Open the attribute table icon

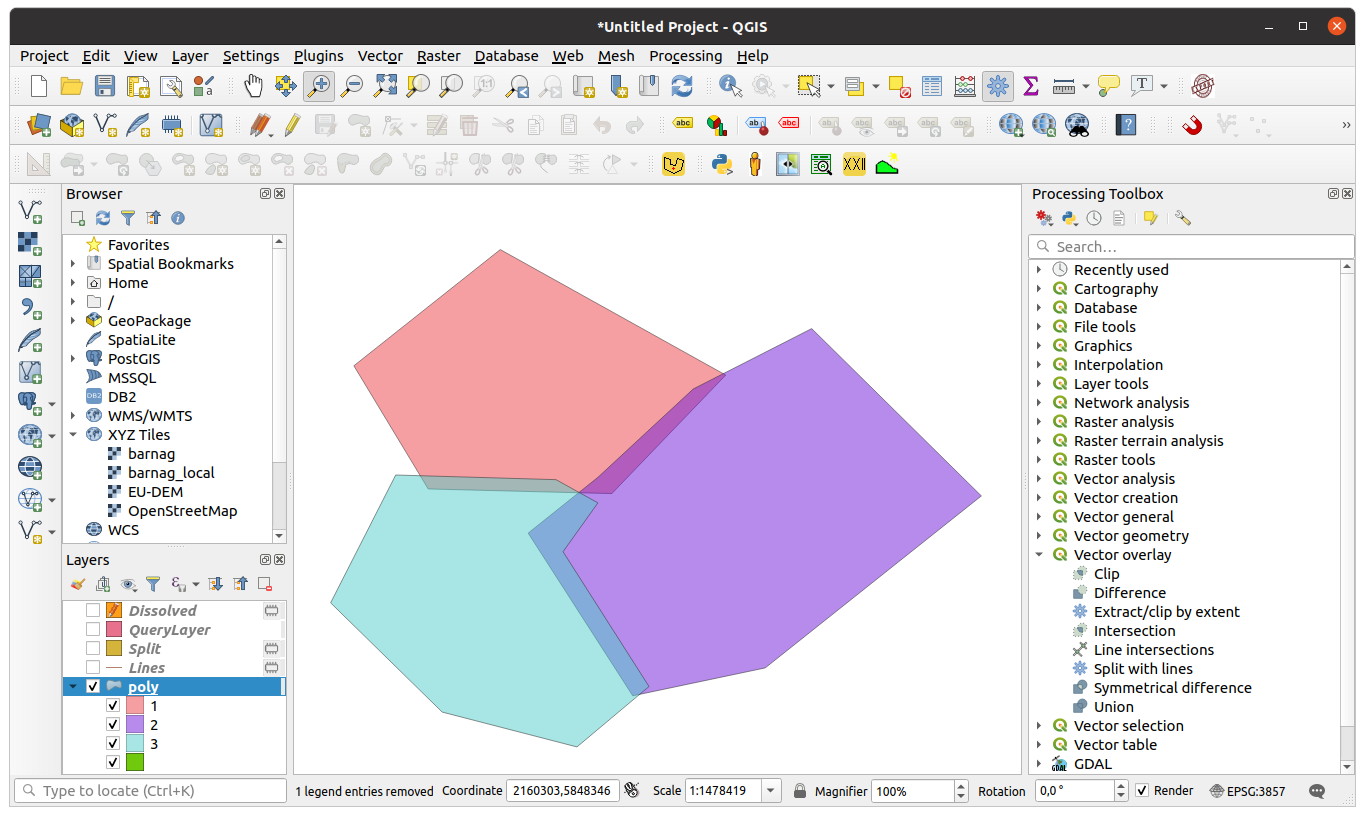pyautogui.click(x=932, y=86)
